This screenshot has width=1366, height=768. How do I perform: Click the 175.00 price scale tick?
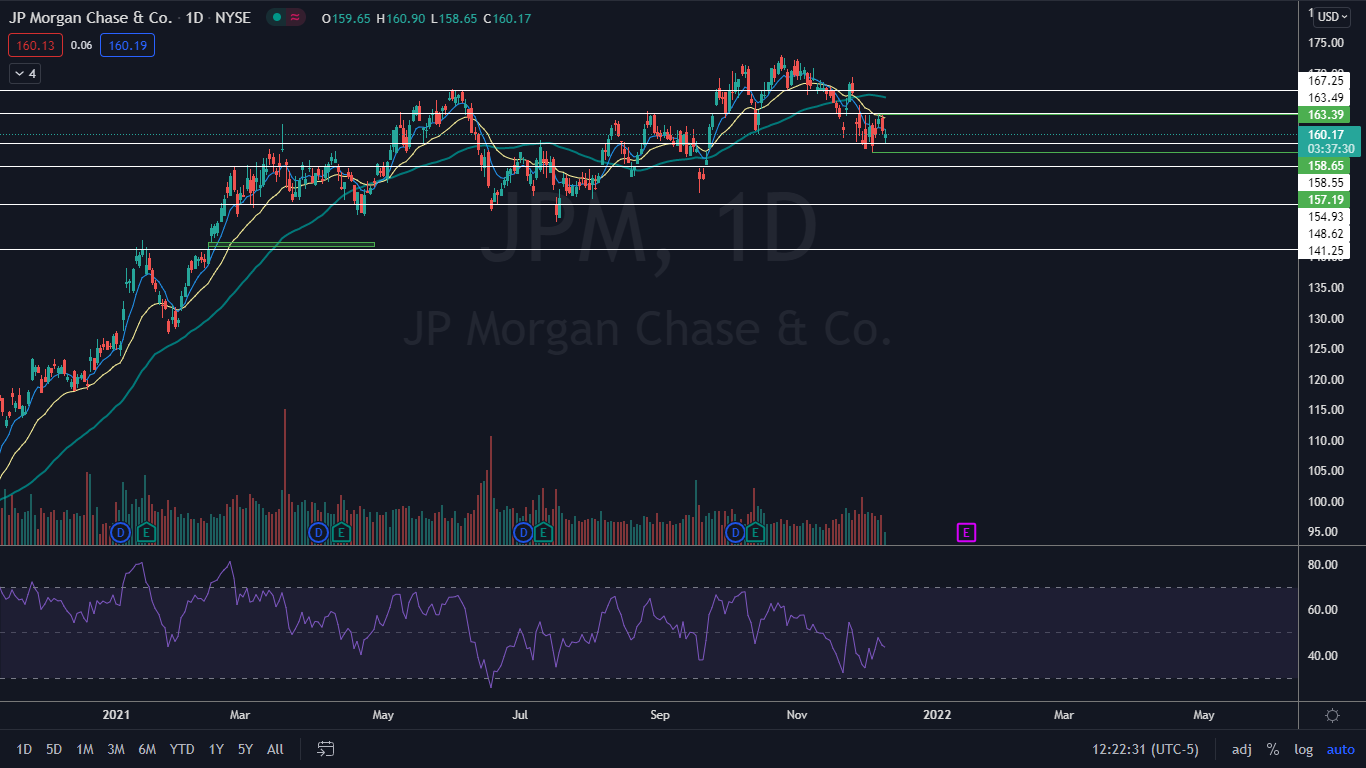pos(1324,43)
